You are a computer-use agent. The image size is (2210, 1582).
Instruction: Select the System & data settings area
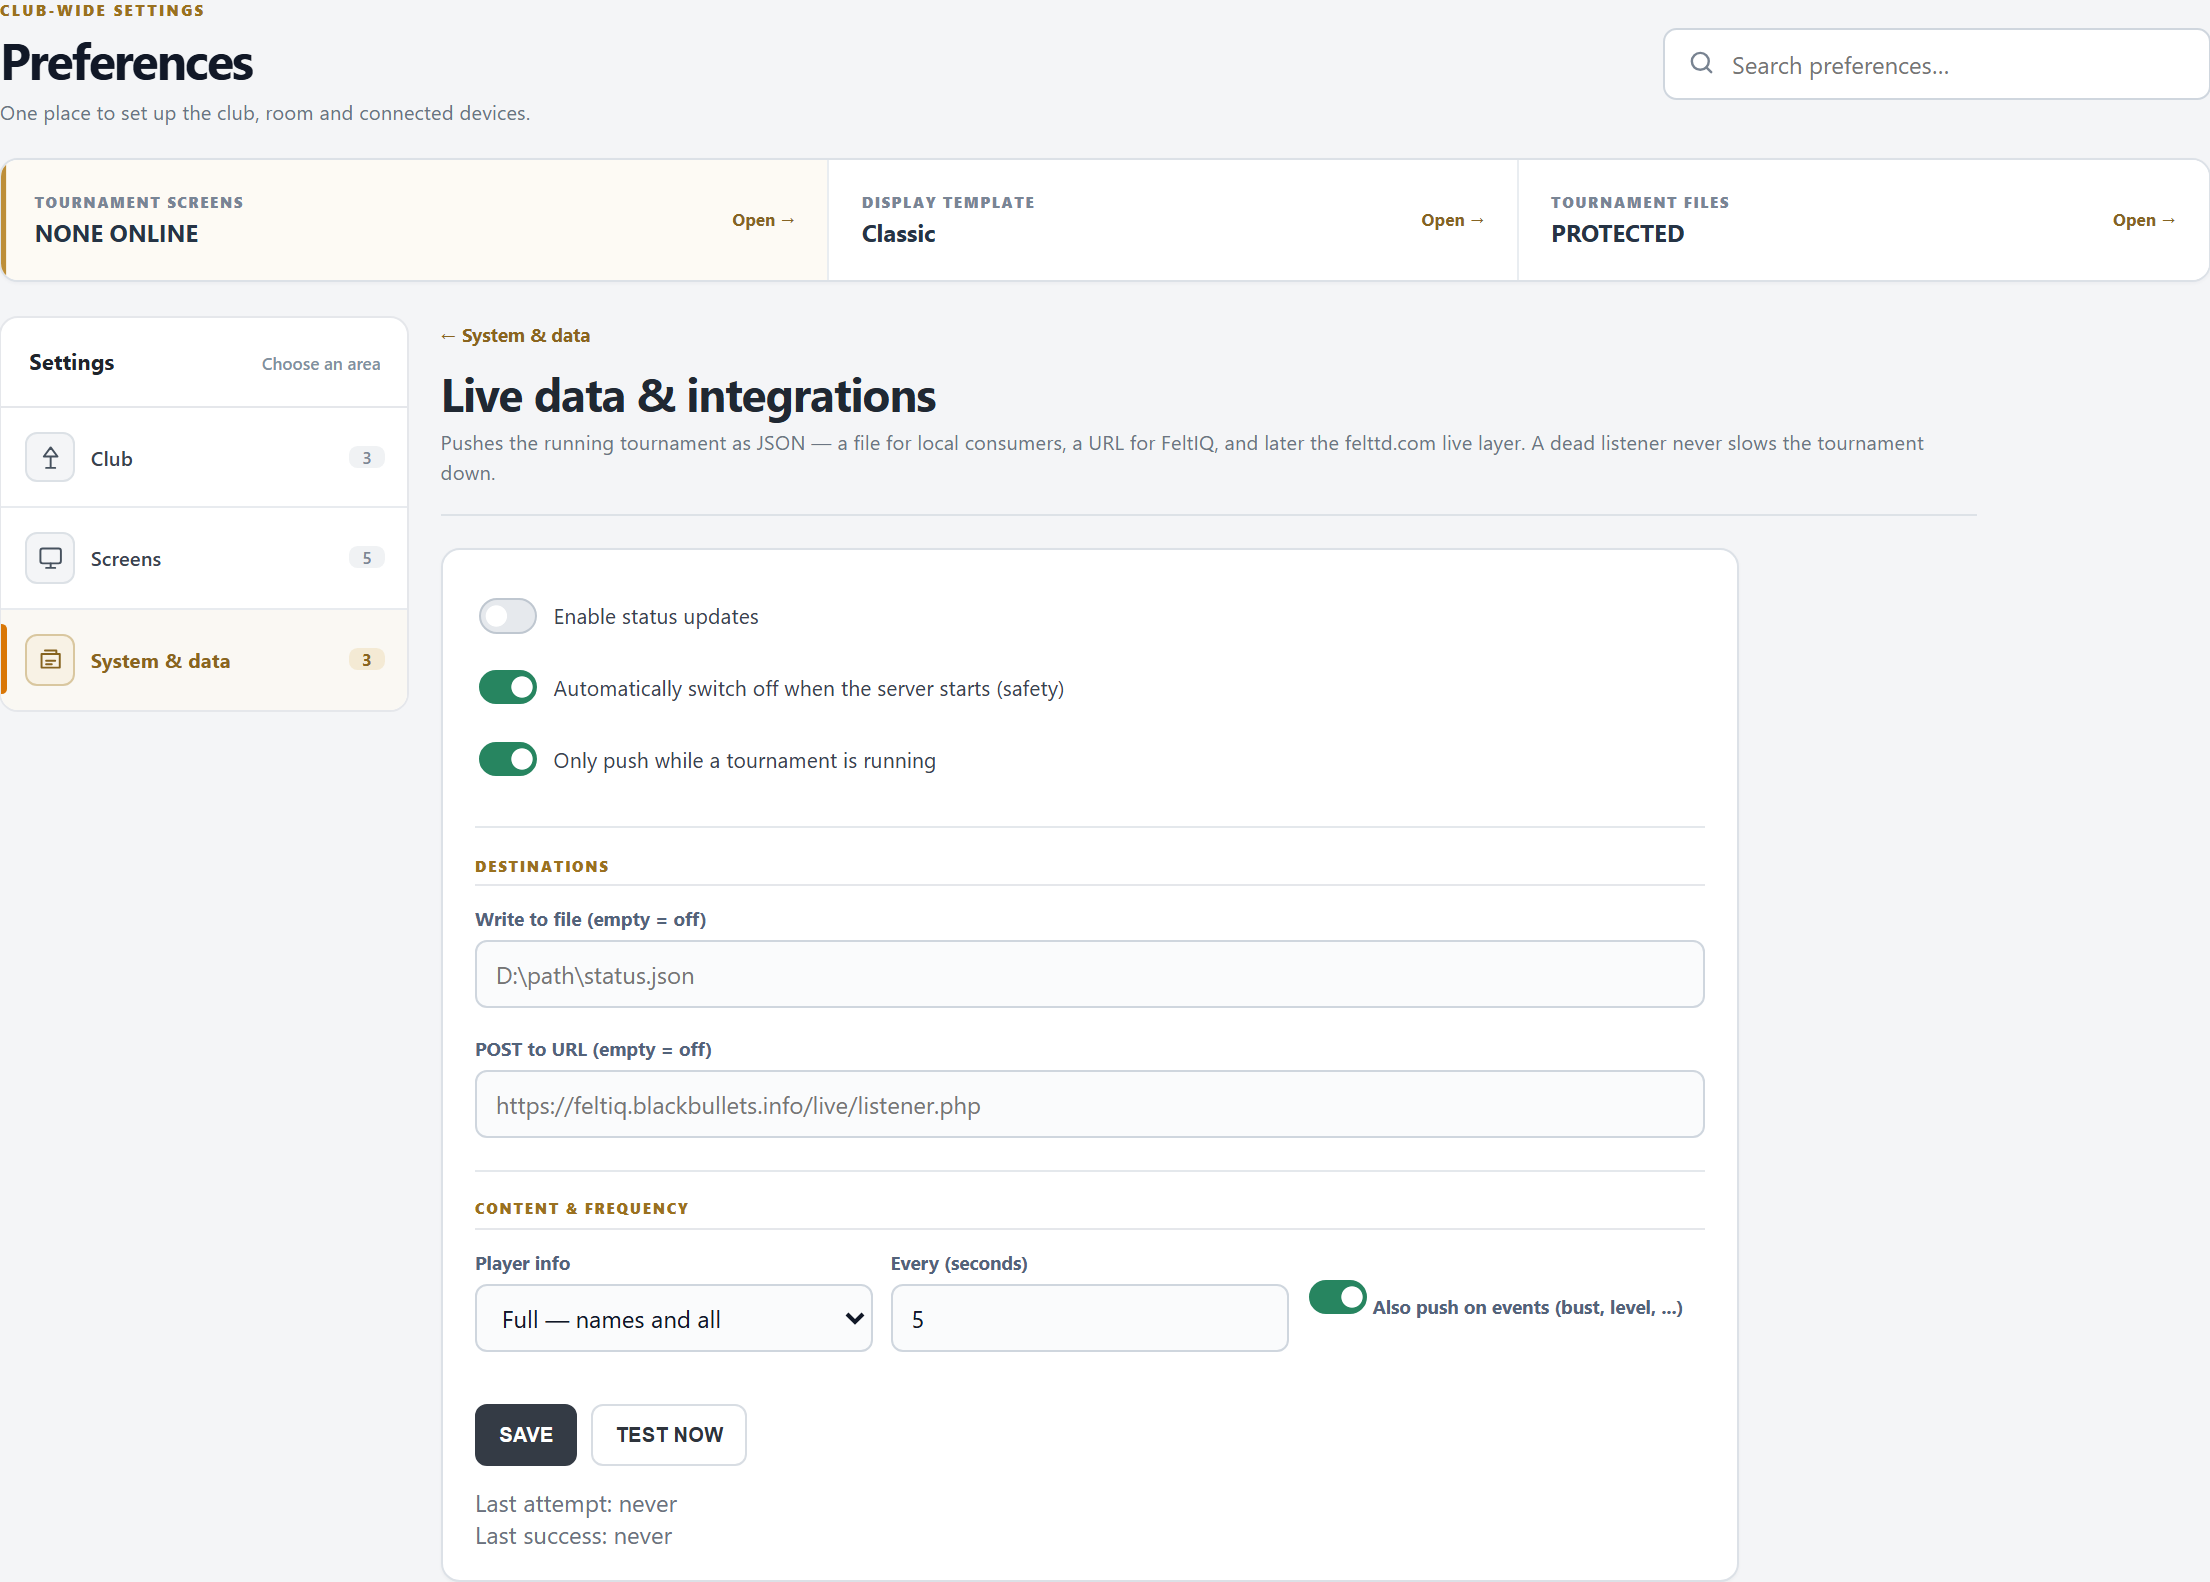tap(205, 660)
